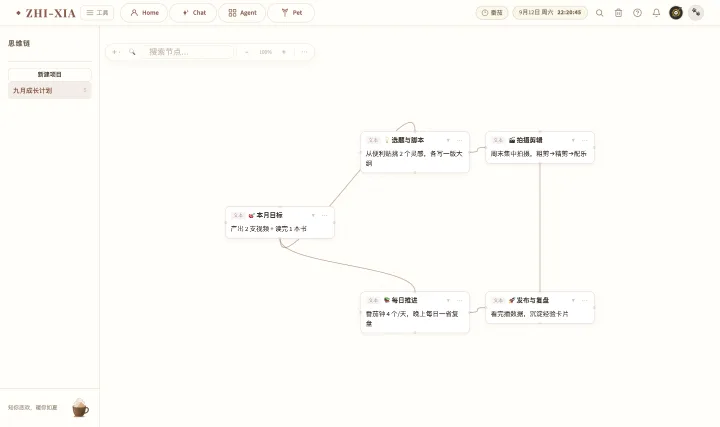720x427 pixels.
Task: Click the 发布与复盘 node body text
Action: (x=529, y=314)
